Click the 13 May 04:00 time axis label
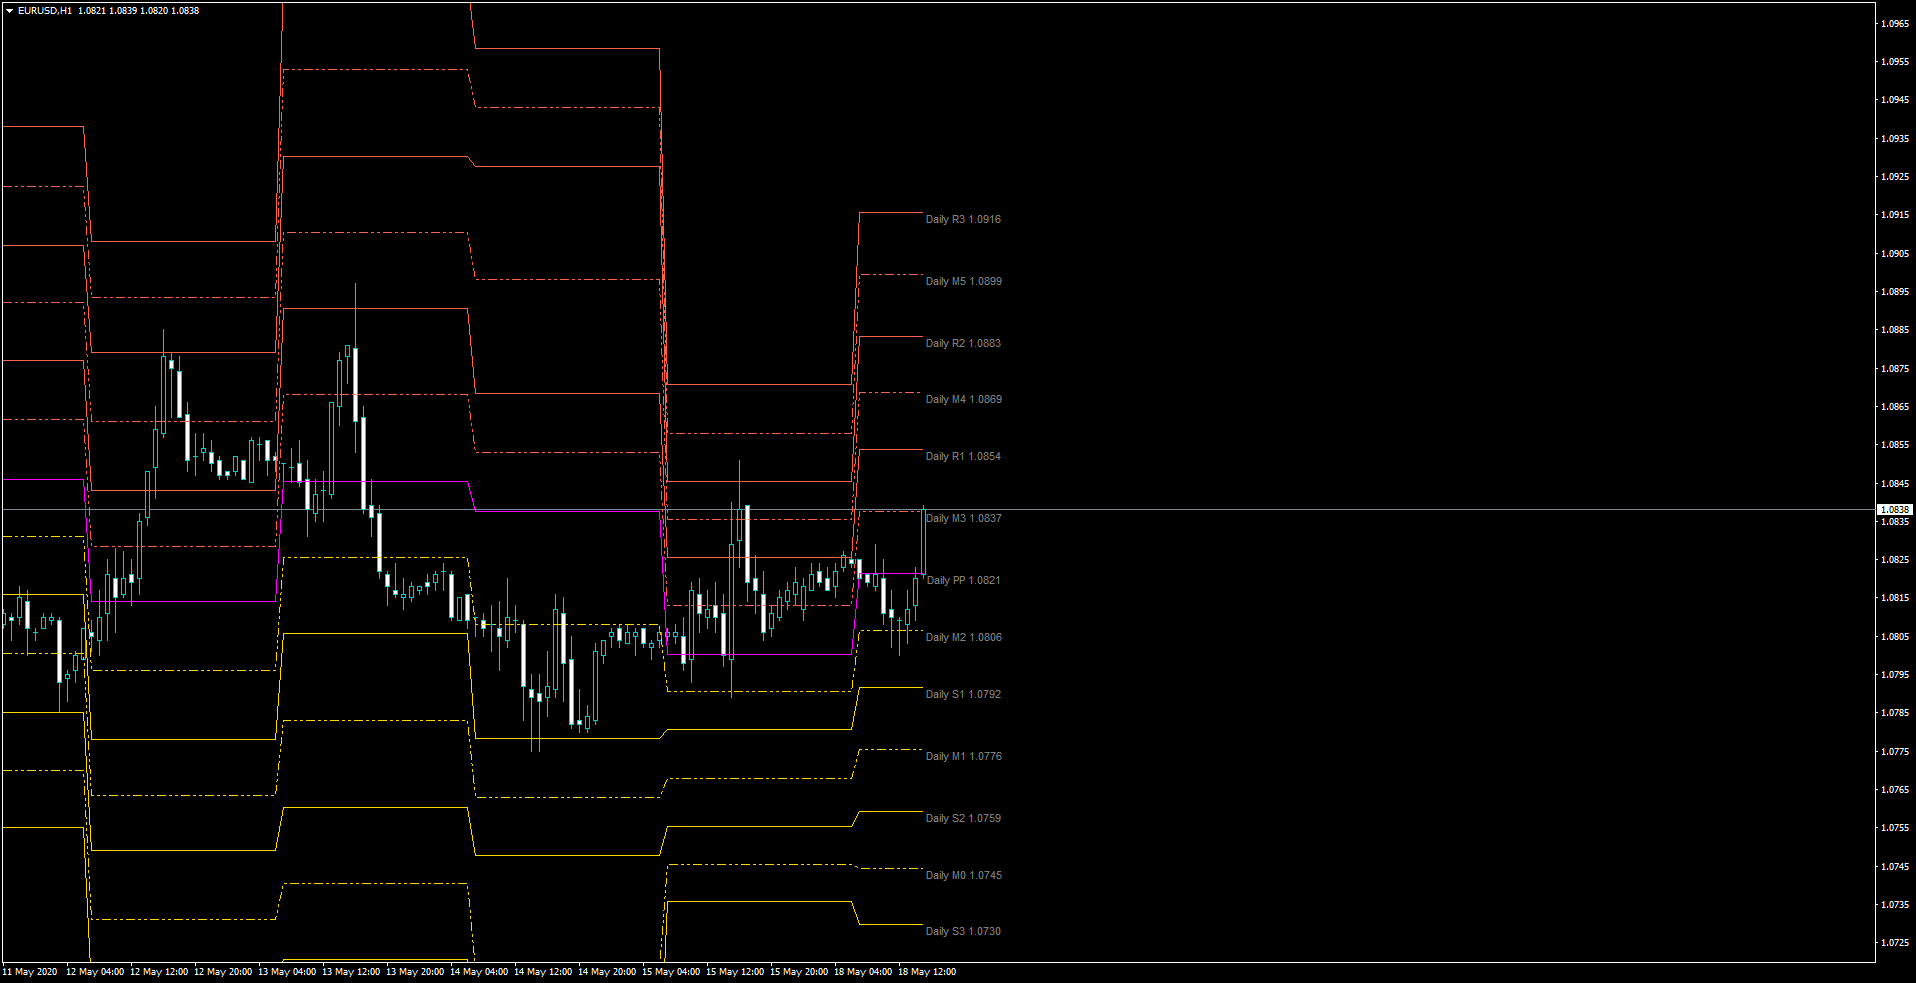Viewport: 1916px width, 983px height. pyautogui.click(x=287, y=972)
